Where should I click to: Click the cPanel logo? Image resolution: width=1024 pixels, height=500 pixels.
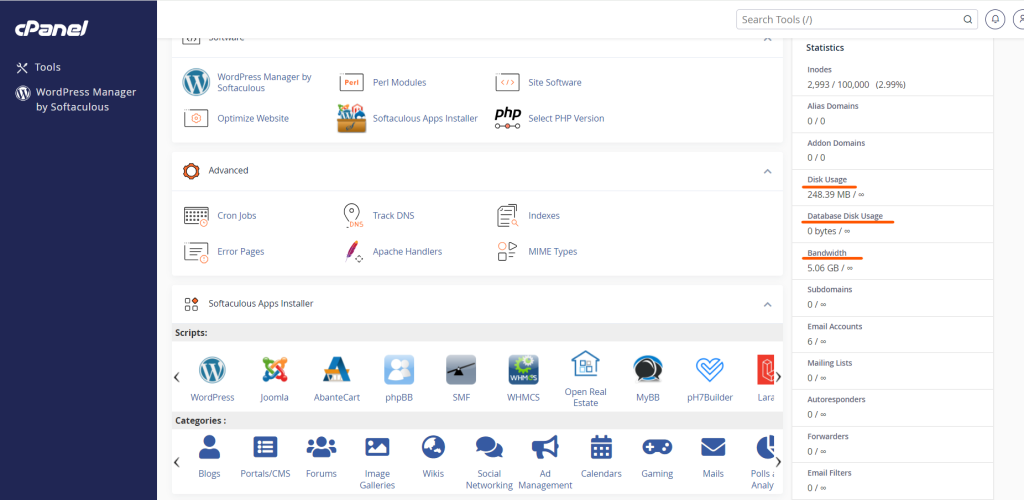(x=52, y=28)
